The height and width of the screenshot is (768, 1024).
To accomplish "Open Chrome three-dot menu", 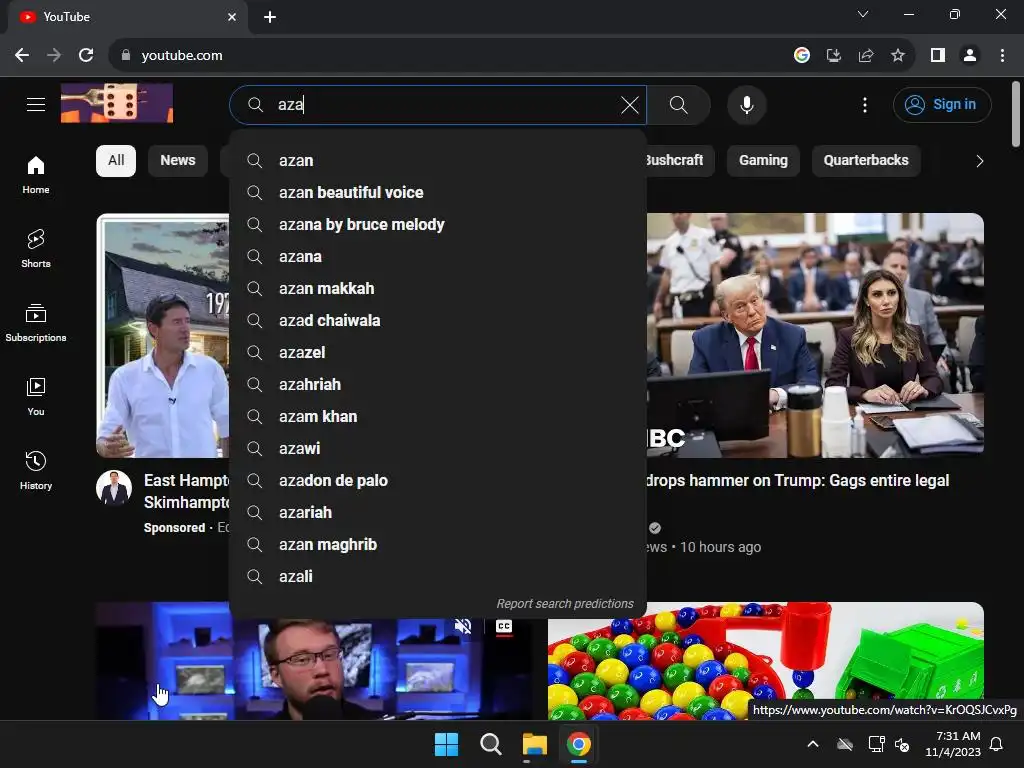I will 1002,56.
